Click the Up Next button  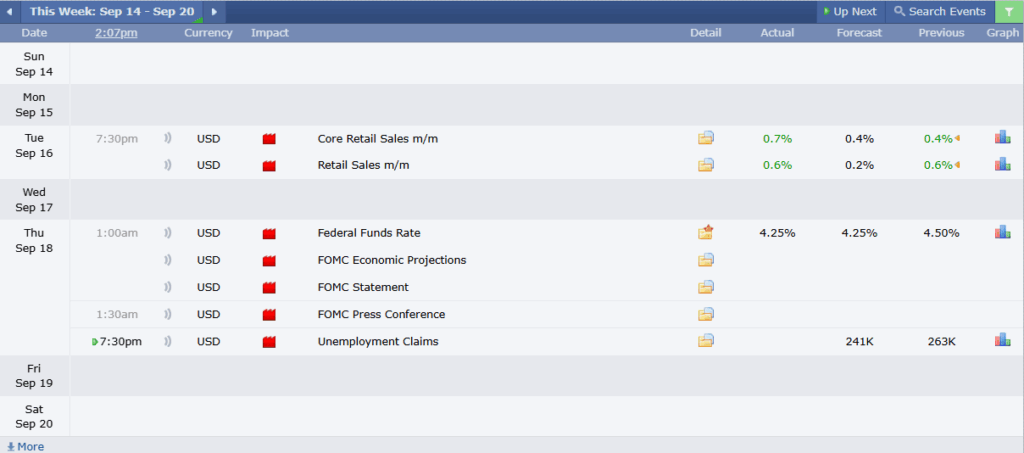click(x=849, y=12)
